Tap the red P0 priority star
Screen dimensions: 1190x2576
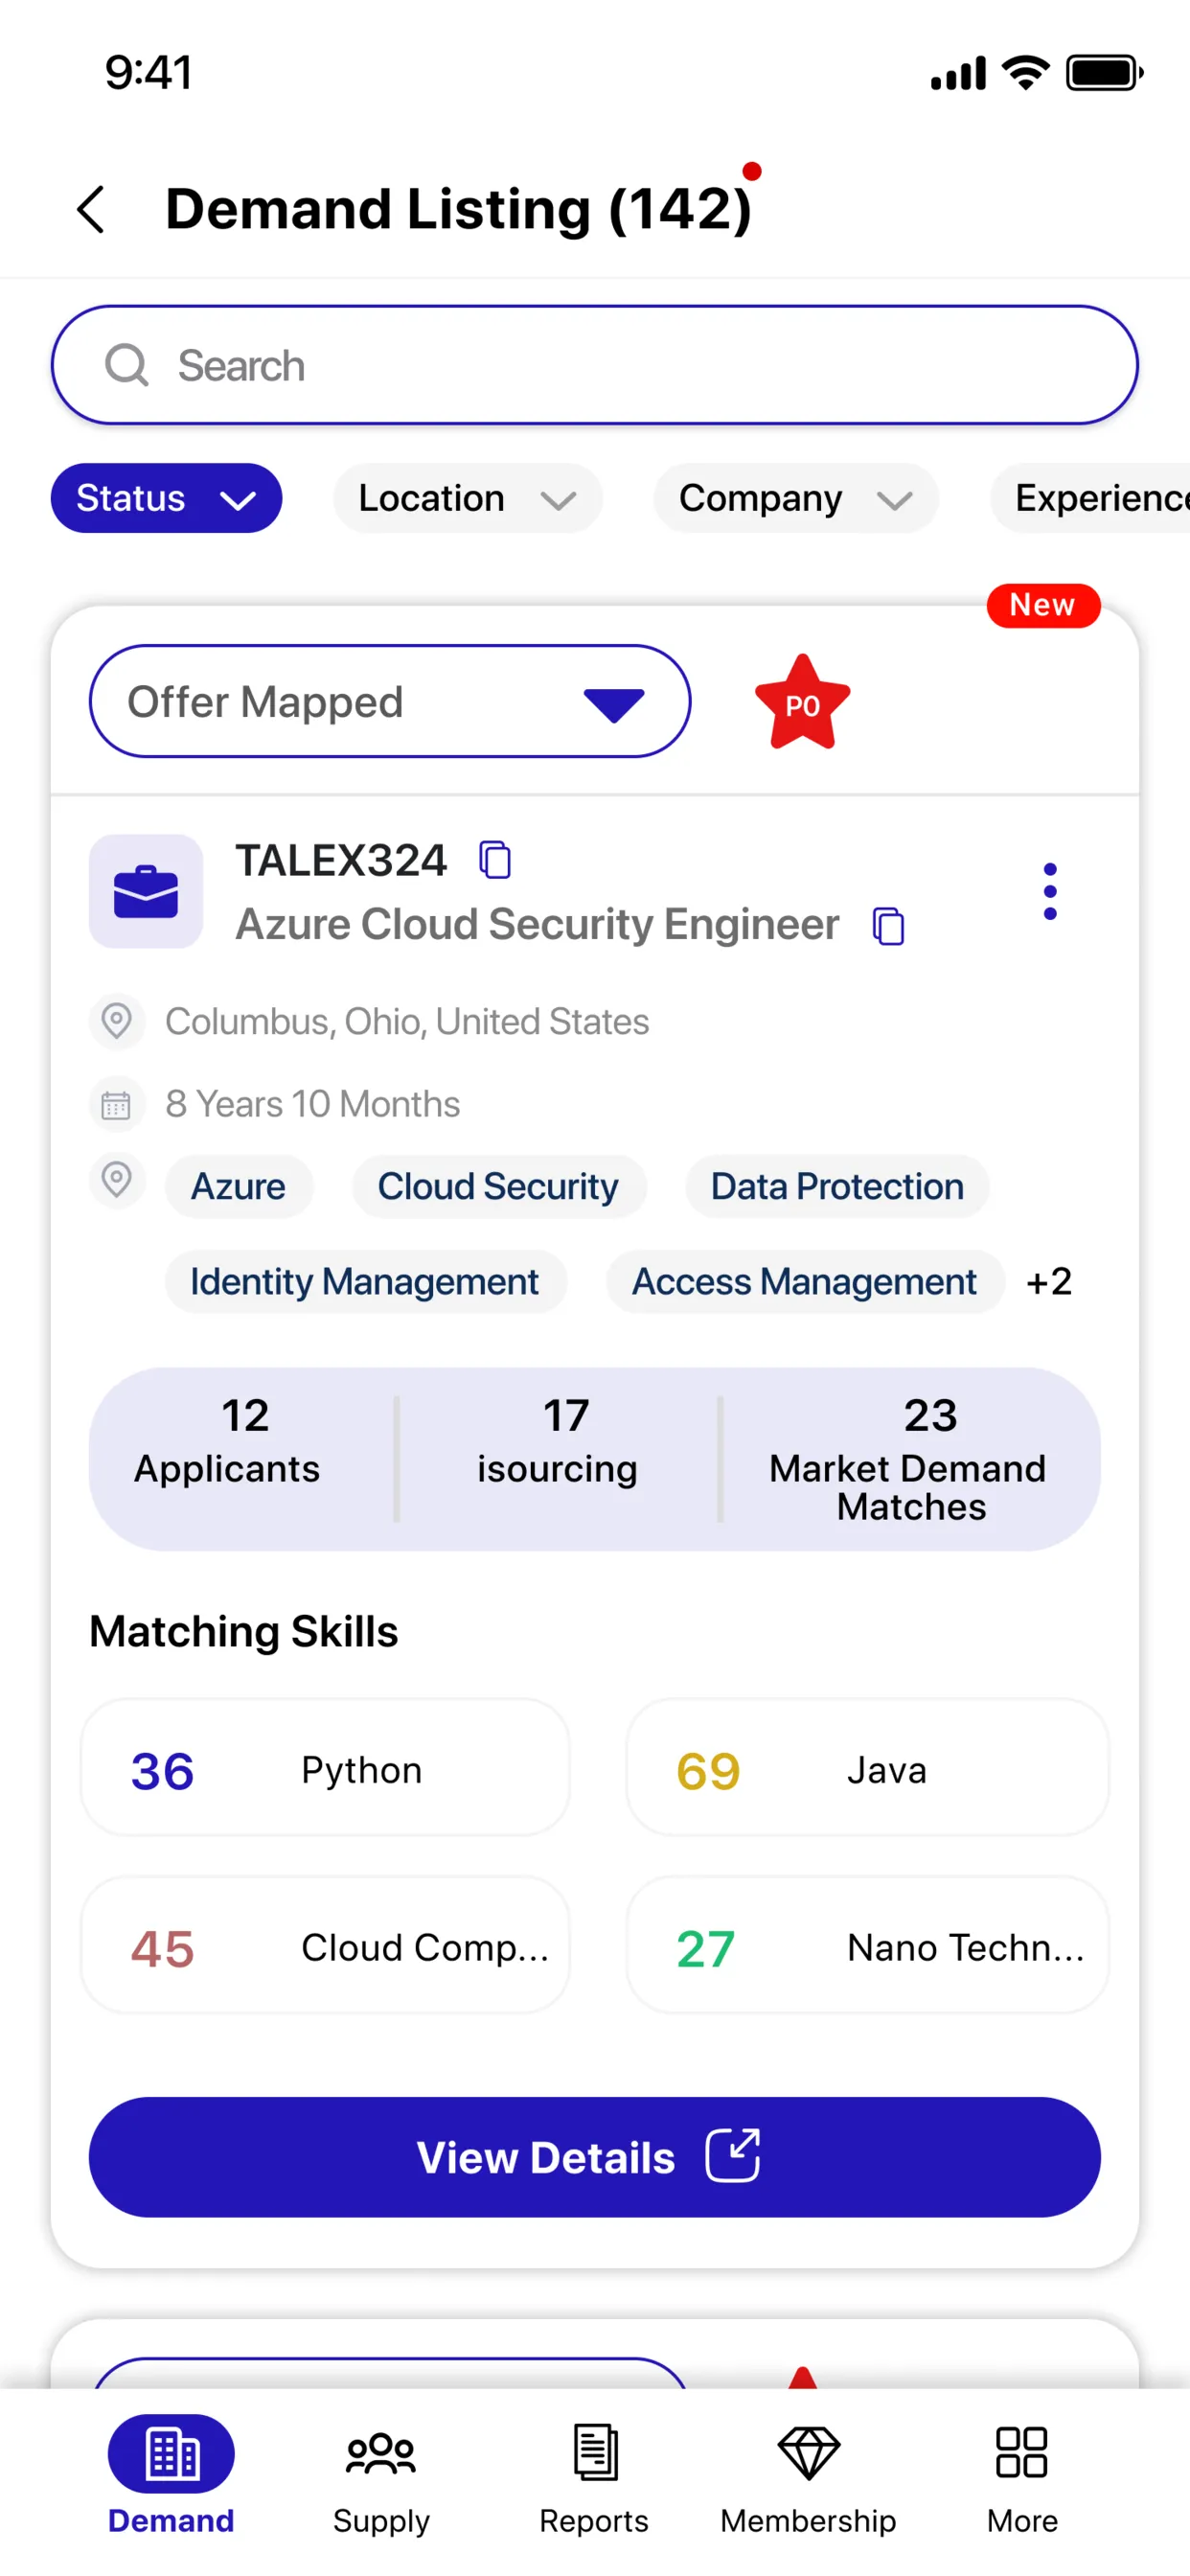(x=802, y=703)
